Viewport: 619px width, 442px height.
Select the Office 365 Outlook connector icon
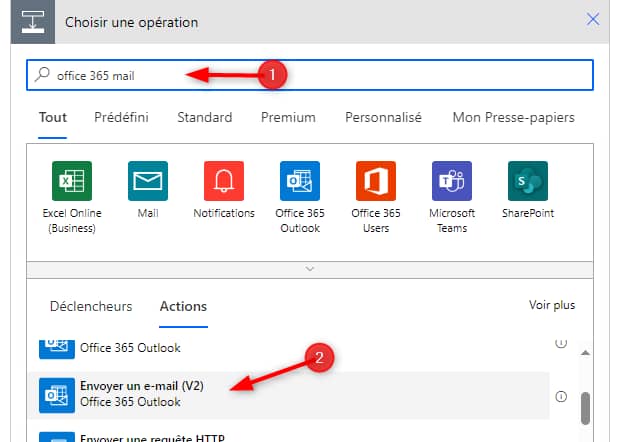tap(300, 181)
